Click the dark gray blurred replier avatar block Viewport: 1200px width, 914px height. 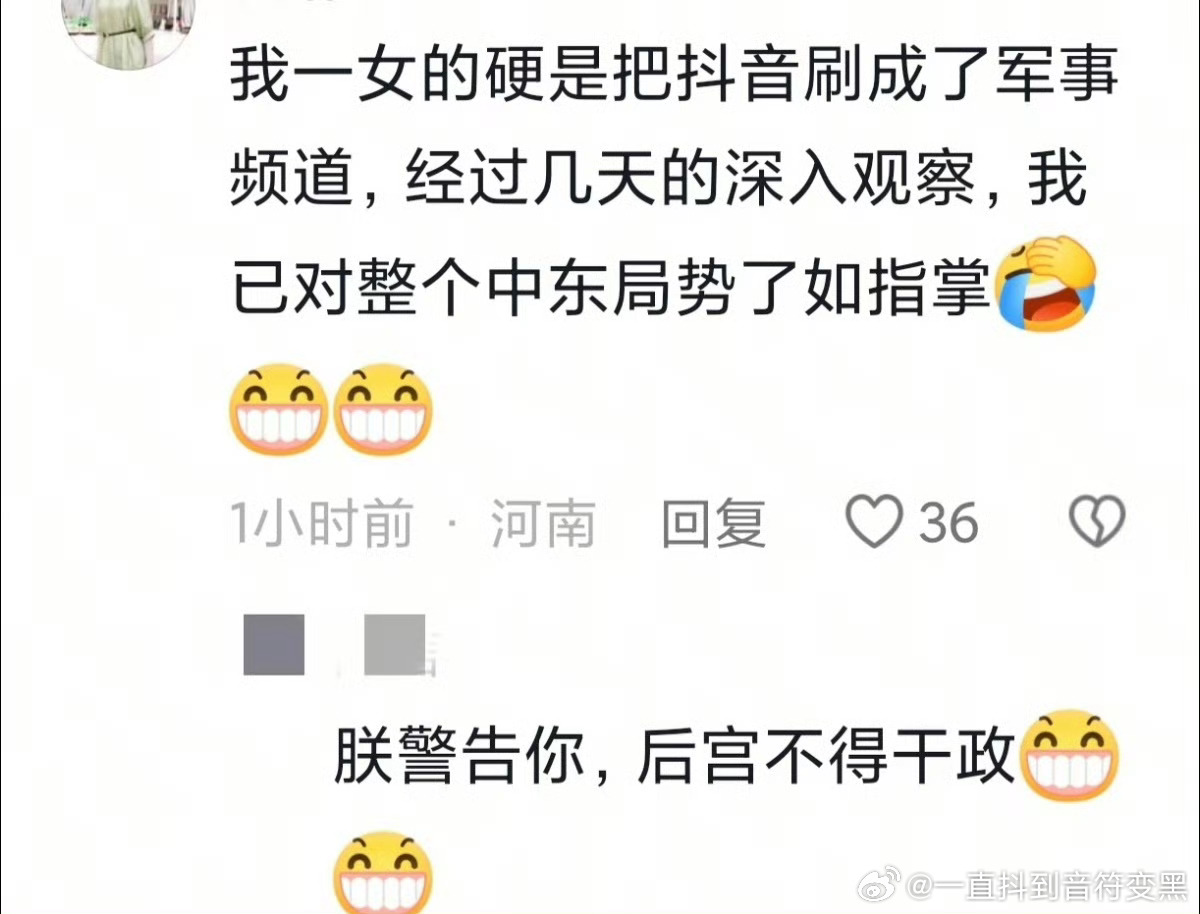tap(274, 645)
